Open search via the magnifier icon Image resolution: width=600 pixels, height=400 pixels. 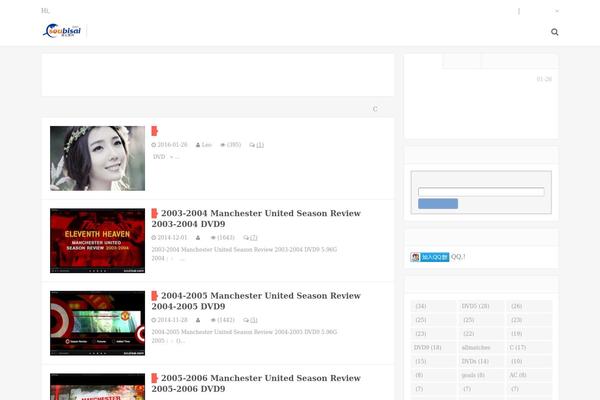pos(554,32)
